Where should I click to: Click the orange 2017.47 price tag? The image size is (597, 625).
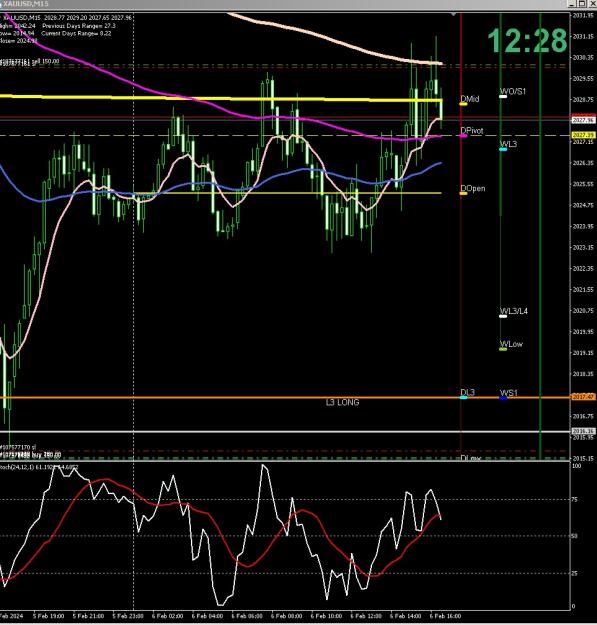pyautogui.click(x=583, y=397)
